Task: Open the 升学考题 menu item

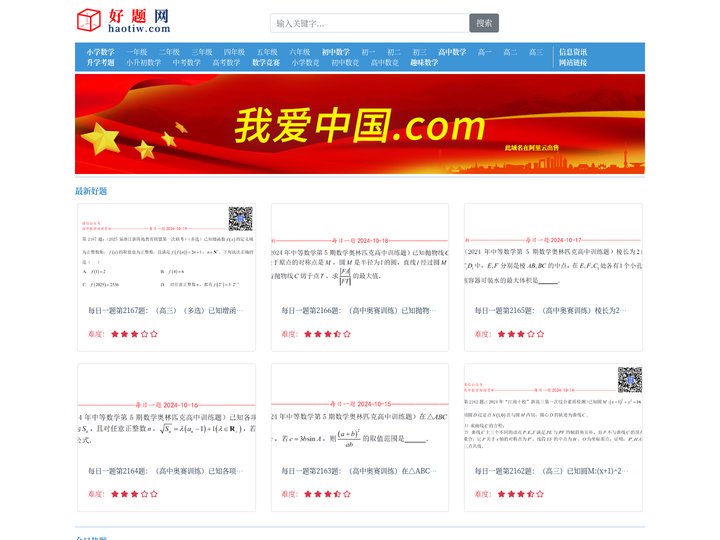Action: click(x=101, y=62)
